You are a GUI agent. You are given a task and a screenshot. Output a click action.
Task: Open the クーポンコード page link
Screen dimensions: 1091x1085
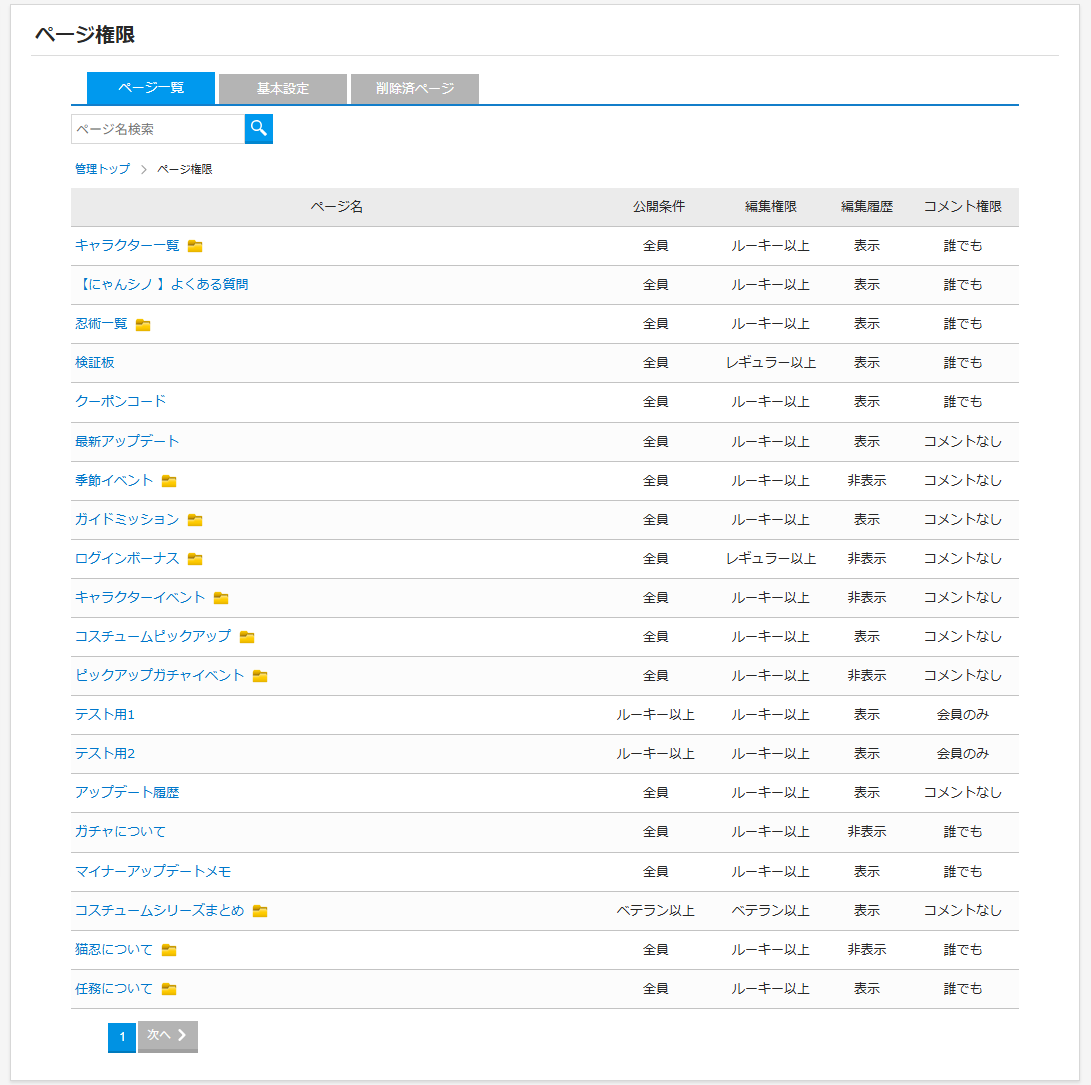[x=120, y=401]
